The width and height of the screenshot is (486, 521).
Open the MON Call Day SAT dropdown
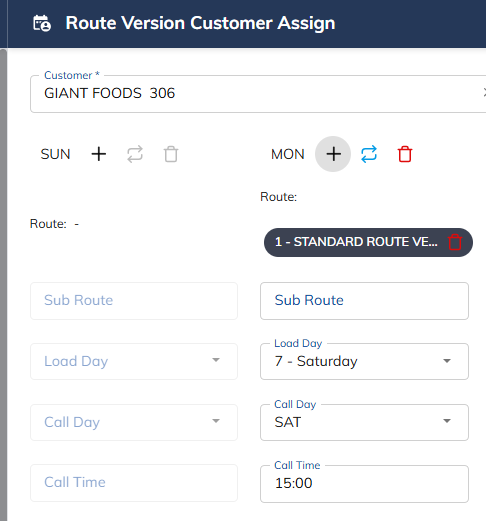(364, 422)
